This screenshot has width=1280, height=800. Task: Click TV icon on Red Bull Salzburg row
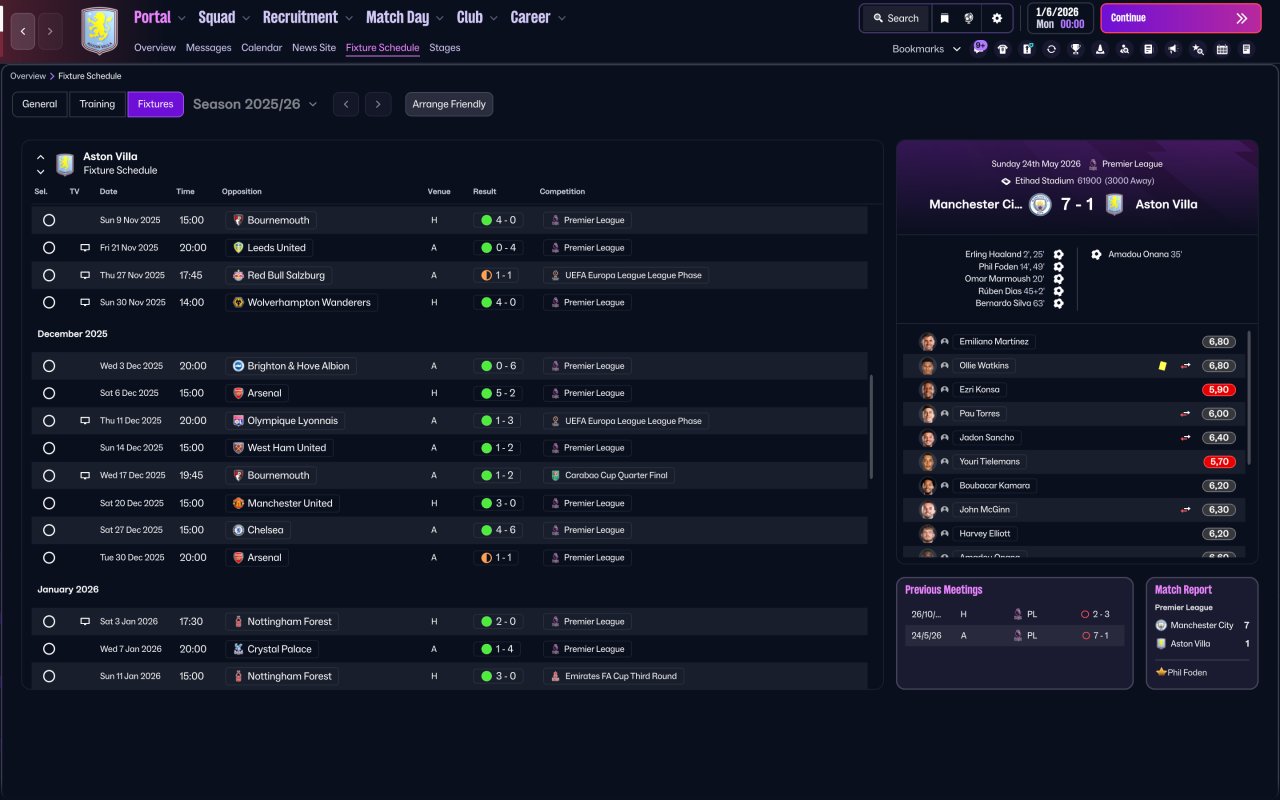tap(85, 275)
